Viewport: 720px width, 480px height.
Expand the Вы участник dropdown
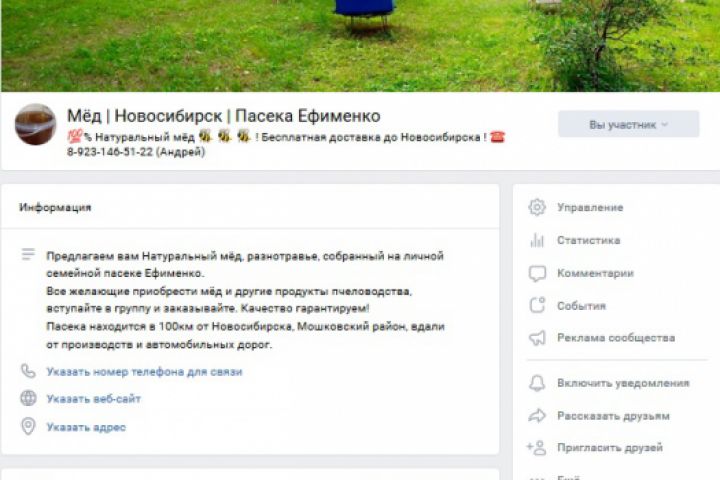pos(628,124)
